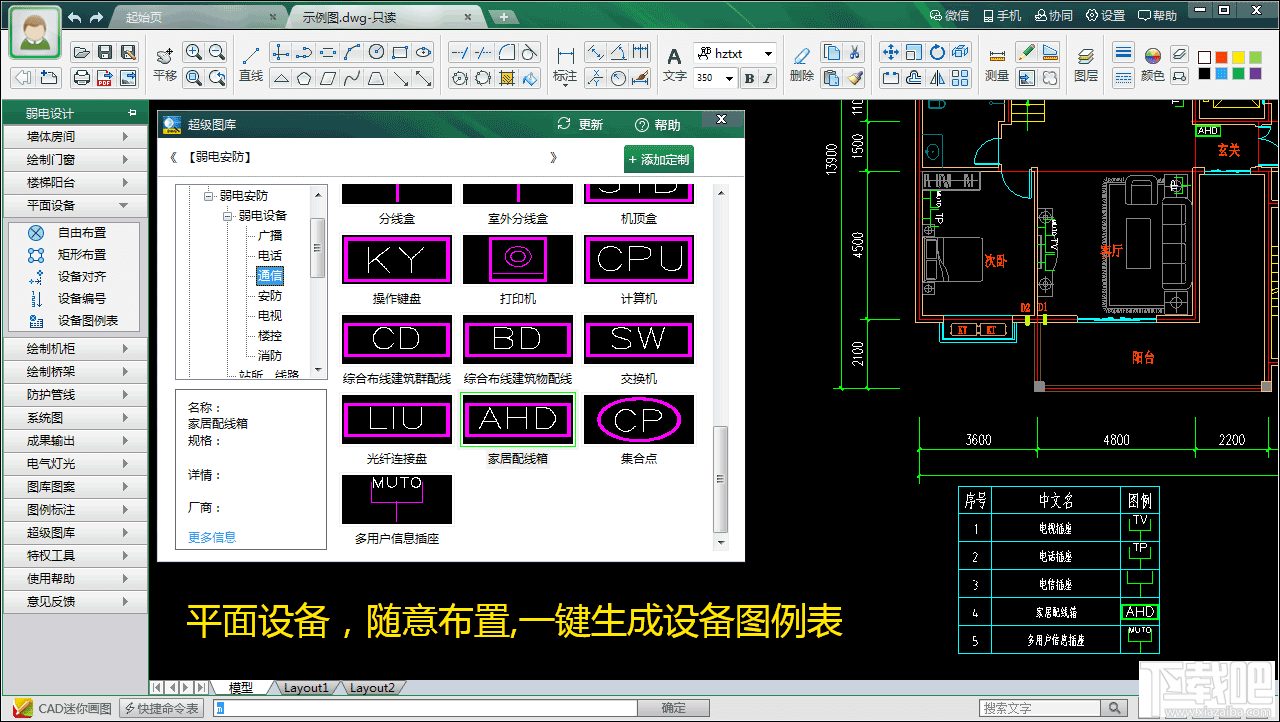Screen dimensions: 1280x722
Task: Click the Measure (测量) ruler tool
Action: click(997, 62)
